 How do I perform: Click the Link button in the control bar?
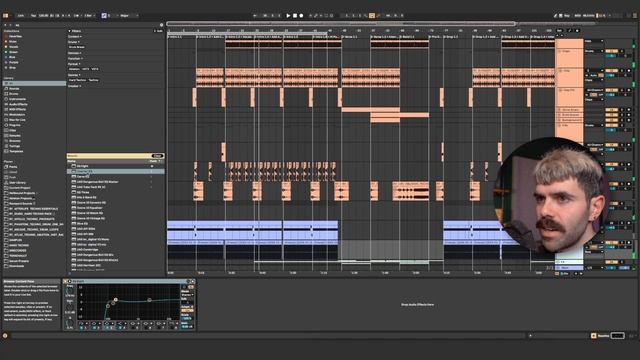[20, 16]
